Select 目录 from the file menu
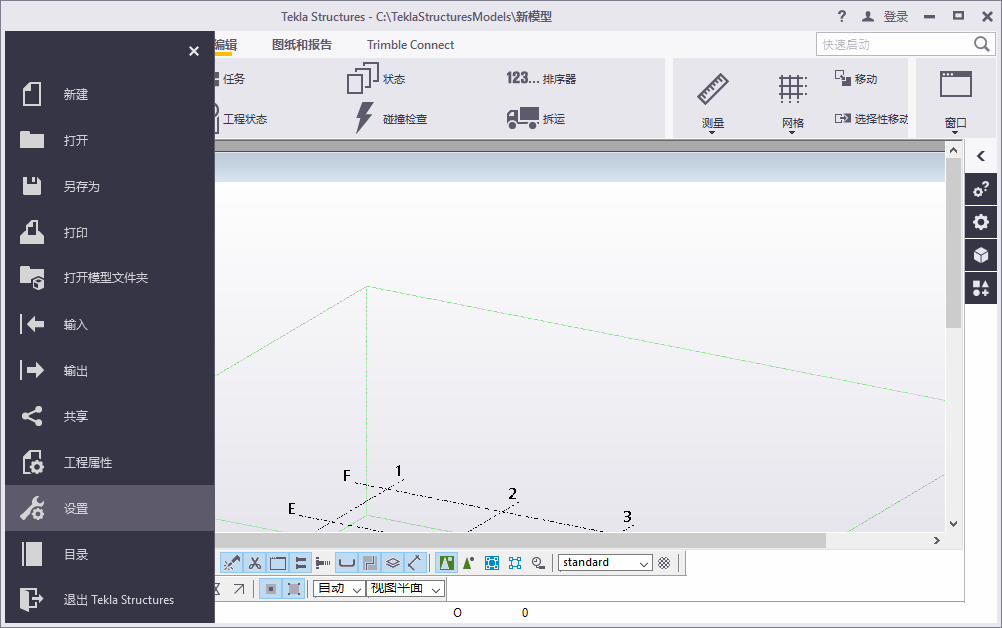1002x628 pixels. pos(110,555)
